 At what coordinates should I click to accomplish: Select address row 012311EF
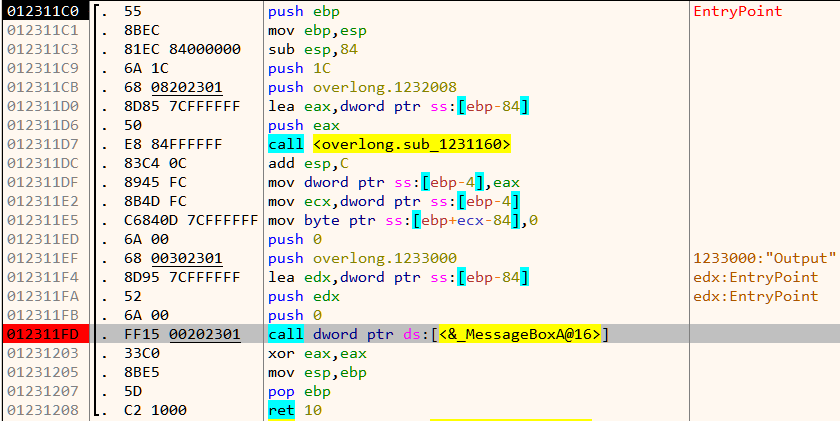pyautogui.click(x=43, y=258)
